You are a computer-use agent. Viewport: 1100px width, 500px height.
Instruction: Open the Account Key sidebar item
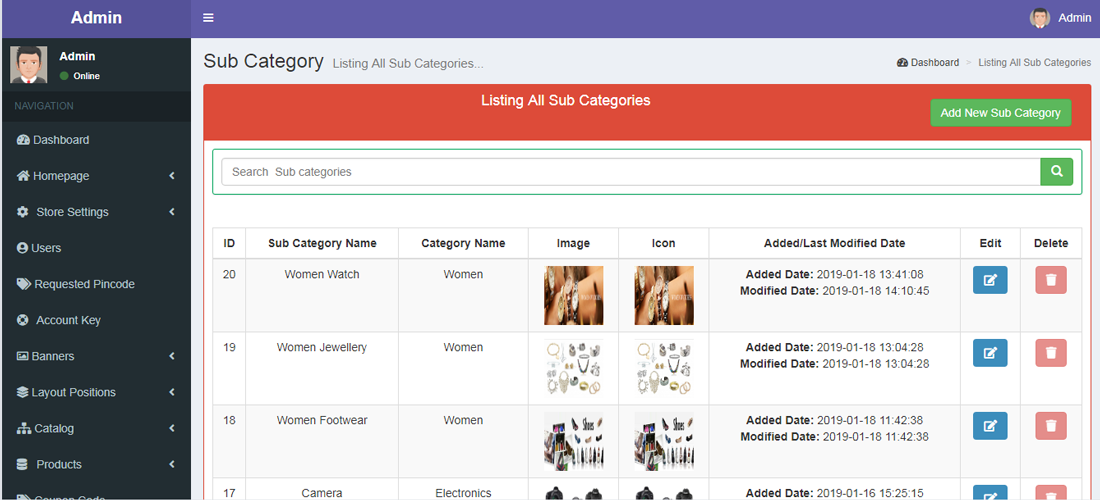95,320
